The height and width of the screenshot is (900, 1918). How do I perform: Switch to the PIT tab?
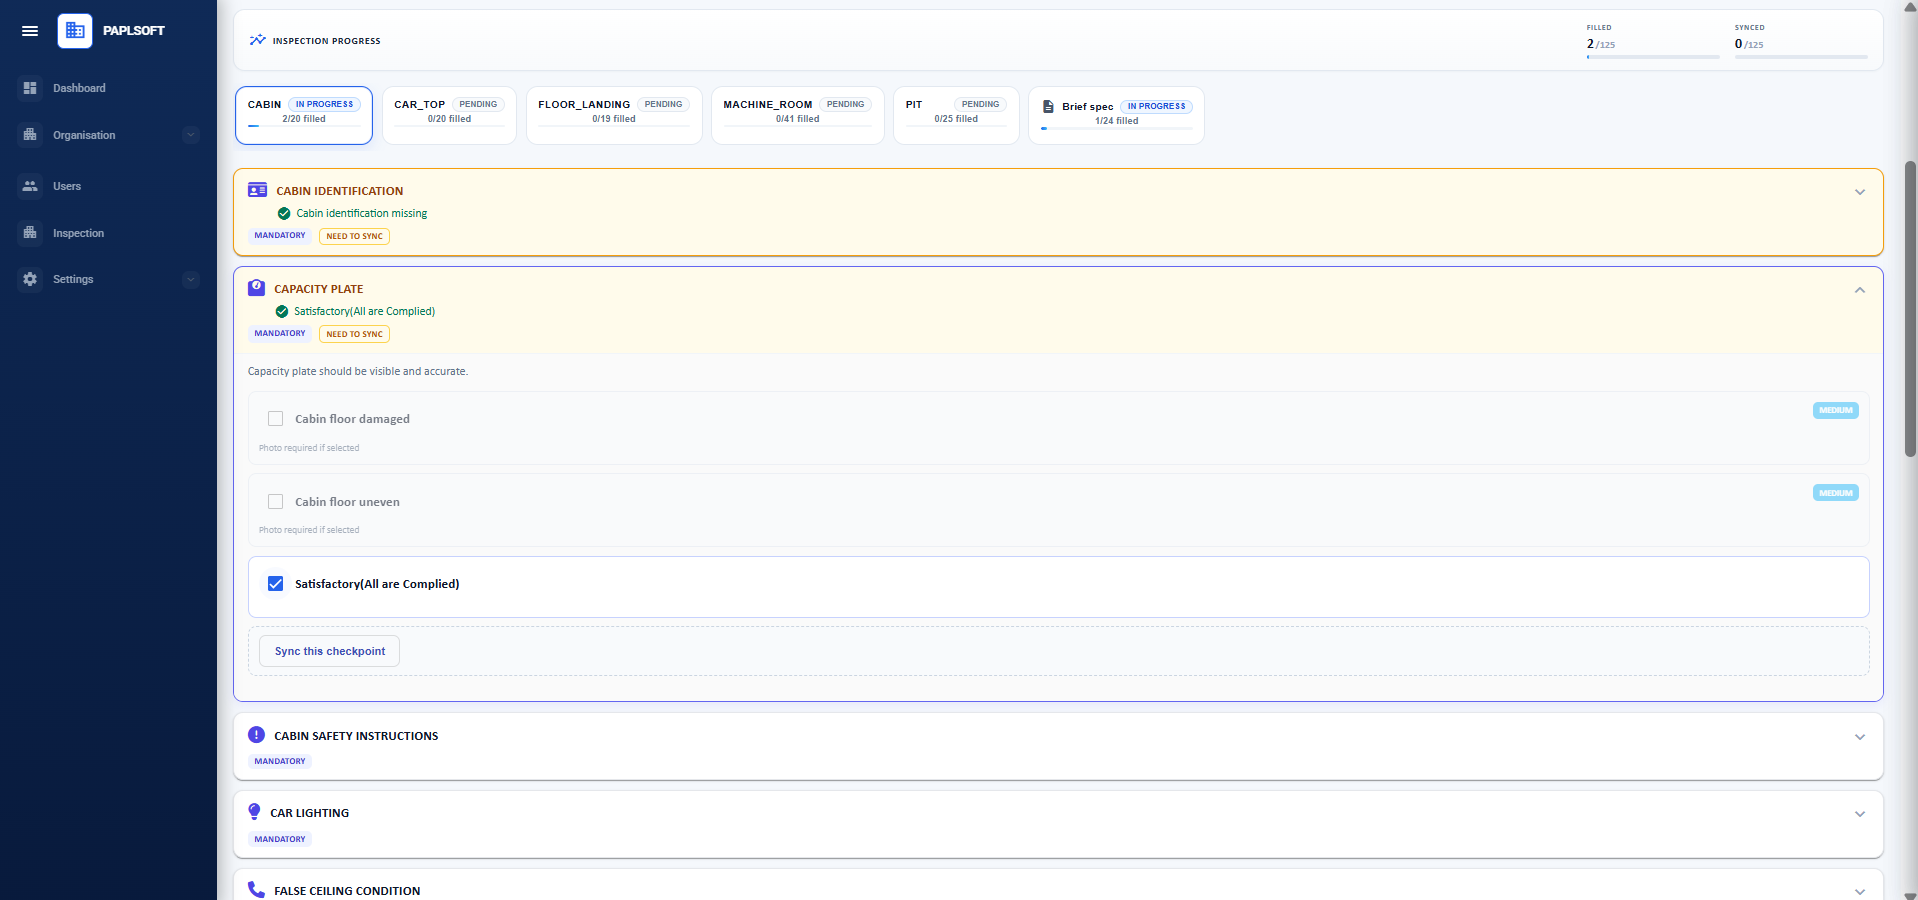tap(956, 115)
